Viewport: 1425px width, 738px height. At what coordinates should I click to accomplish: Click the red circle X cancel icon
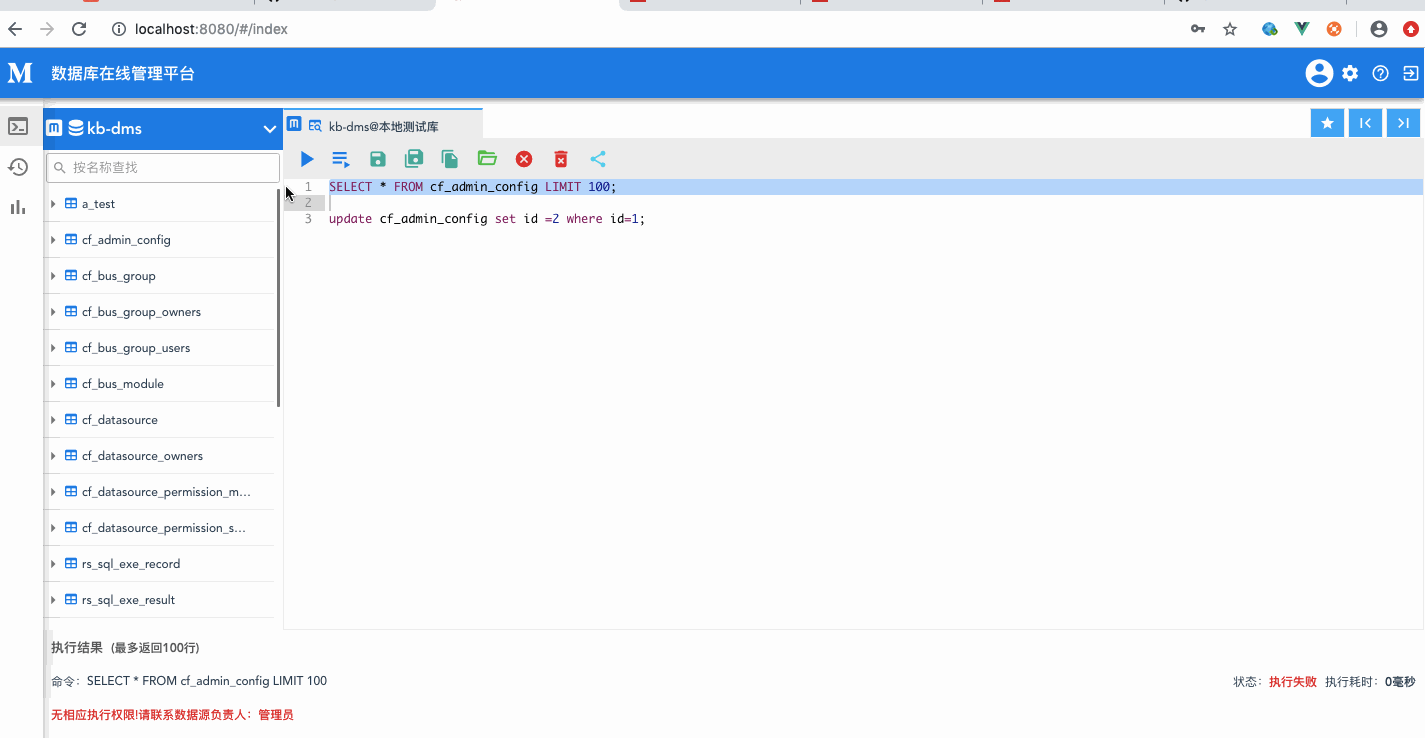[x=524, y=159]
